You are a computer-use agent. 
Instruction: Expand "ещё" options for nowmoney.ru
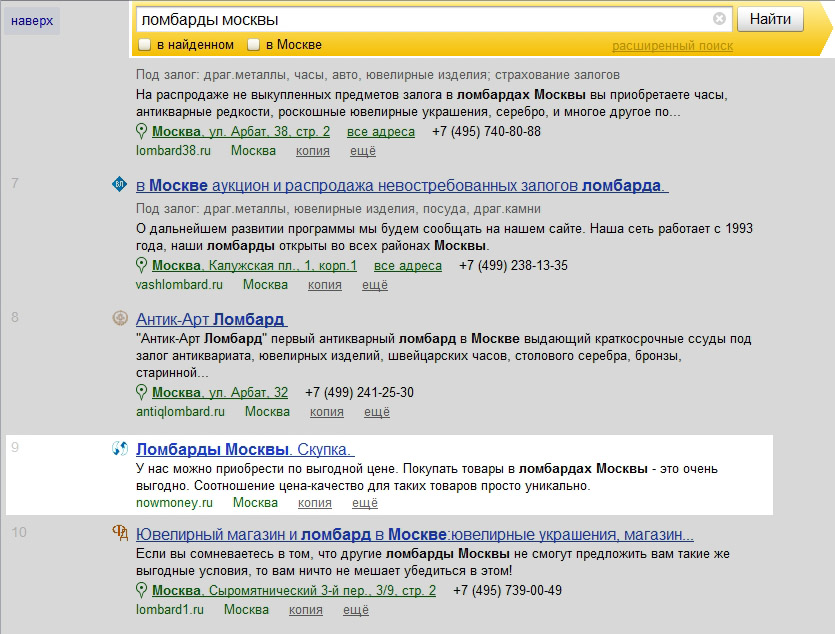pos(365,504)
